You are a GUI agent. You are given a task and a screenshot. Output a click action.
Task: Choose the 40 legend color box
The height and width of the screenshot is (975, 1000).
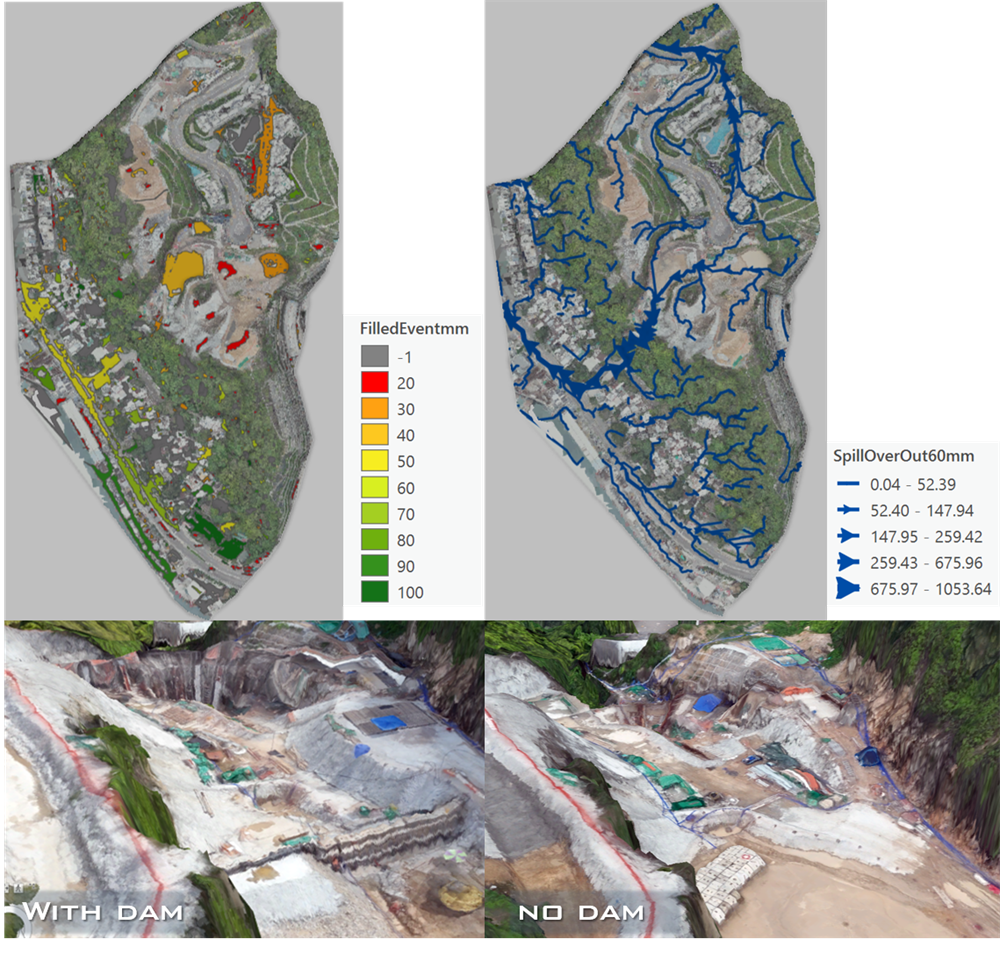click(375, 435)
